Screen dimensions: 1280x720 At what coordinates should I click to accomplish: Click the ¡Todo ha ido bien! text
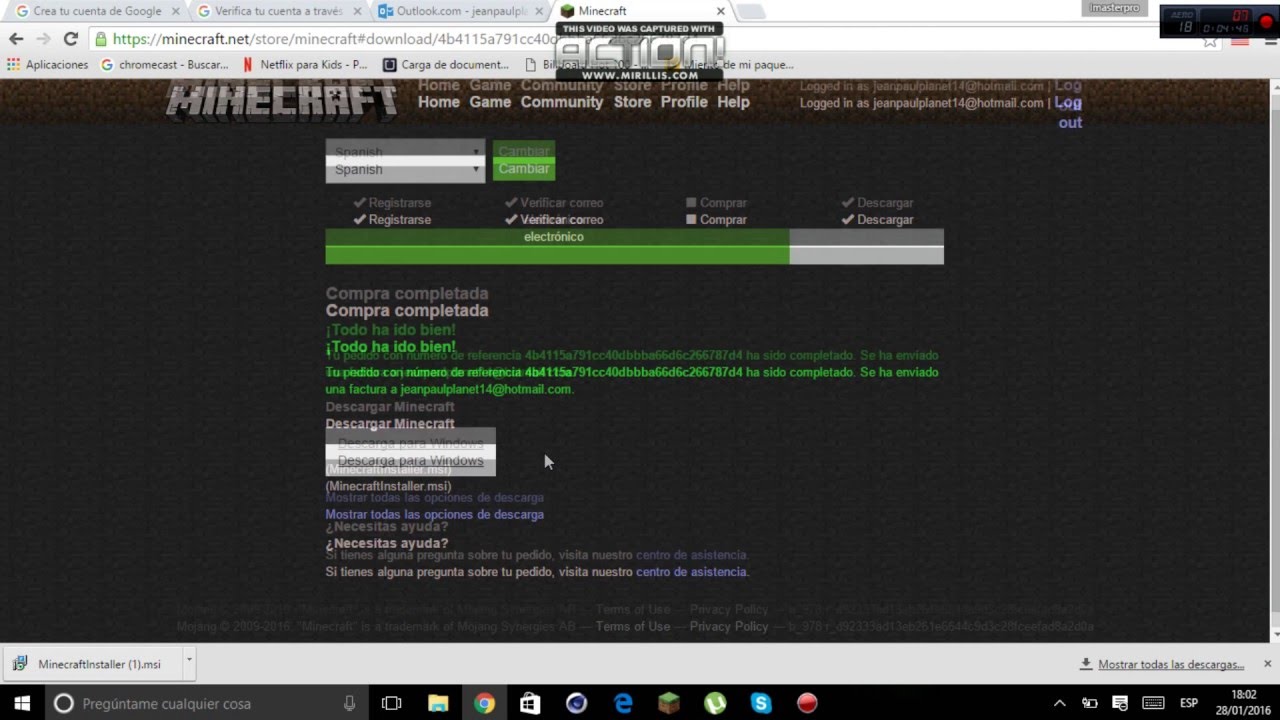click(390, 347)
